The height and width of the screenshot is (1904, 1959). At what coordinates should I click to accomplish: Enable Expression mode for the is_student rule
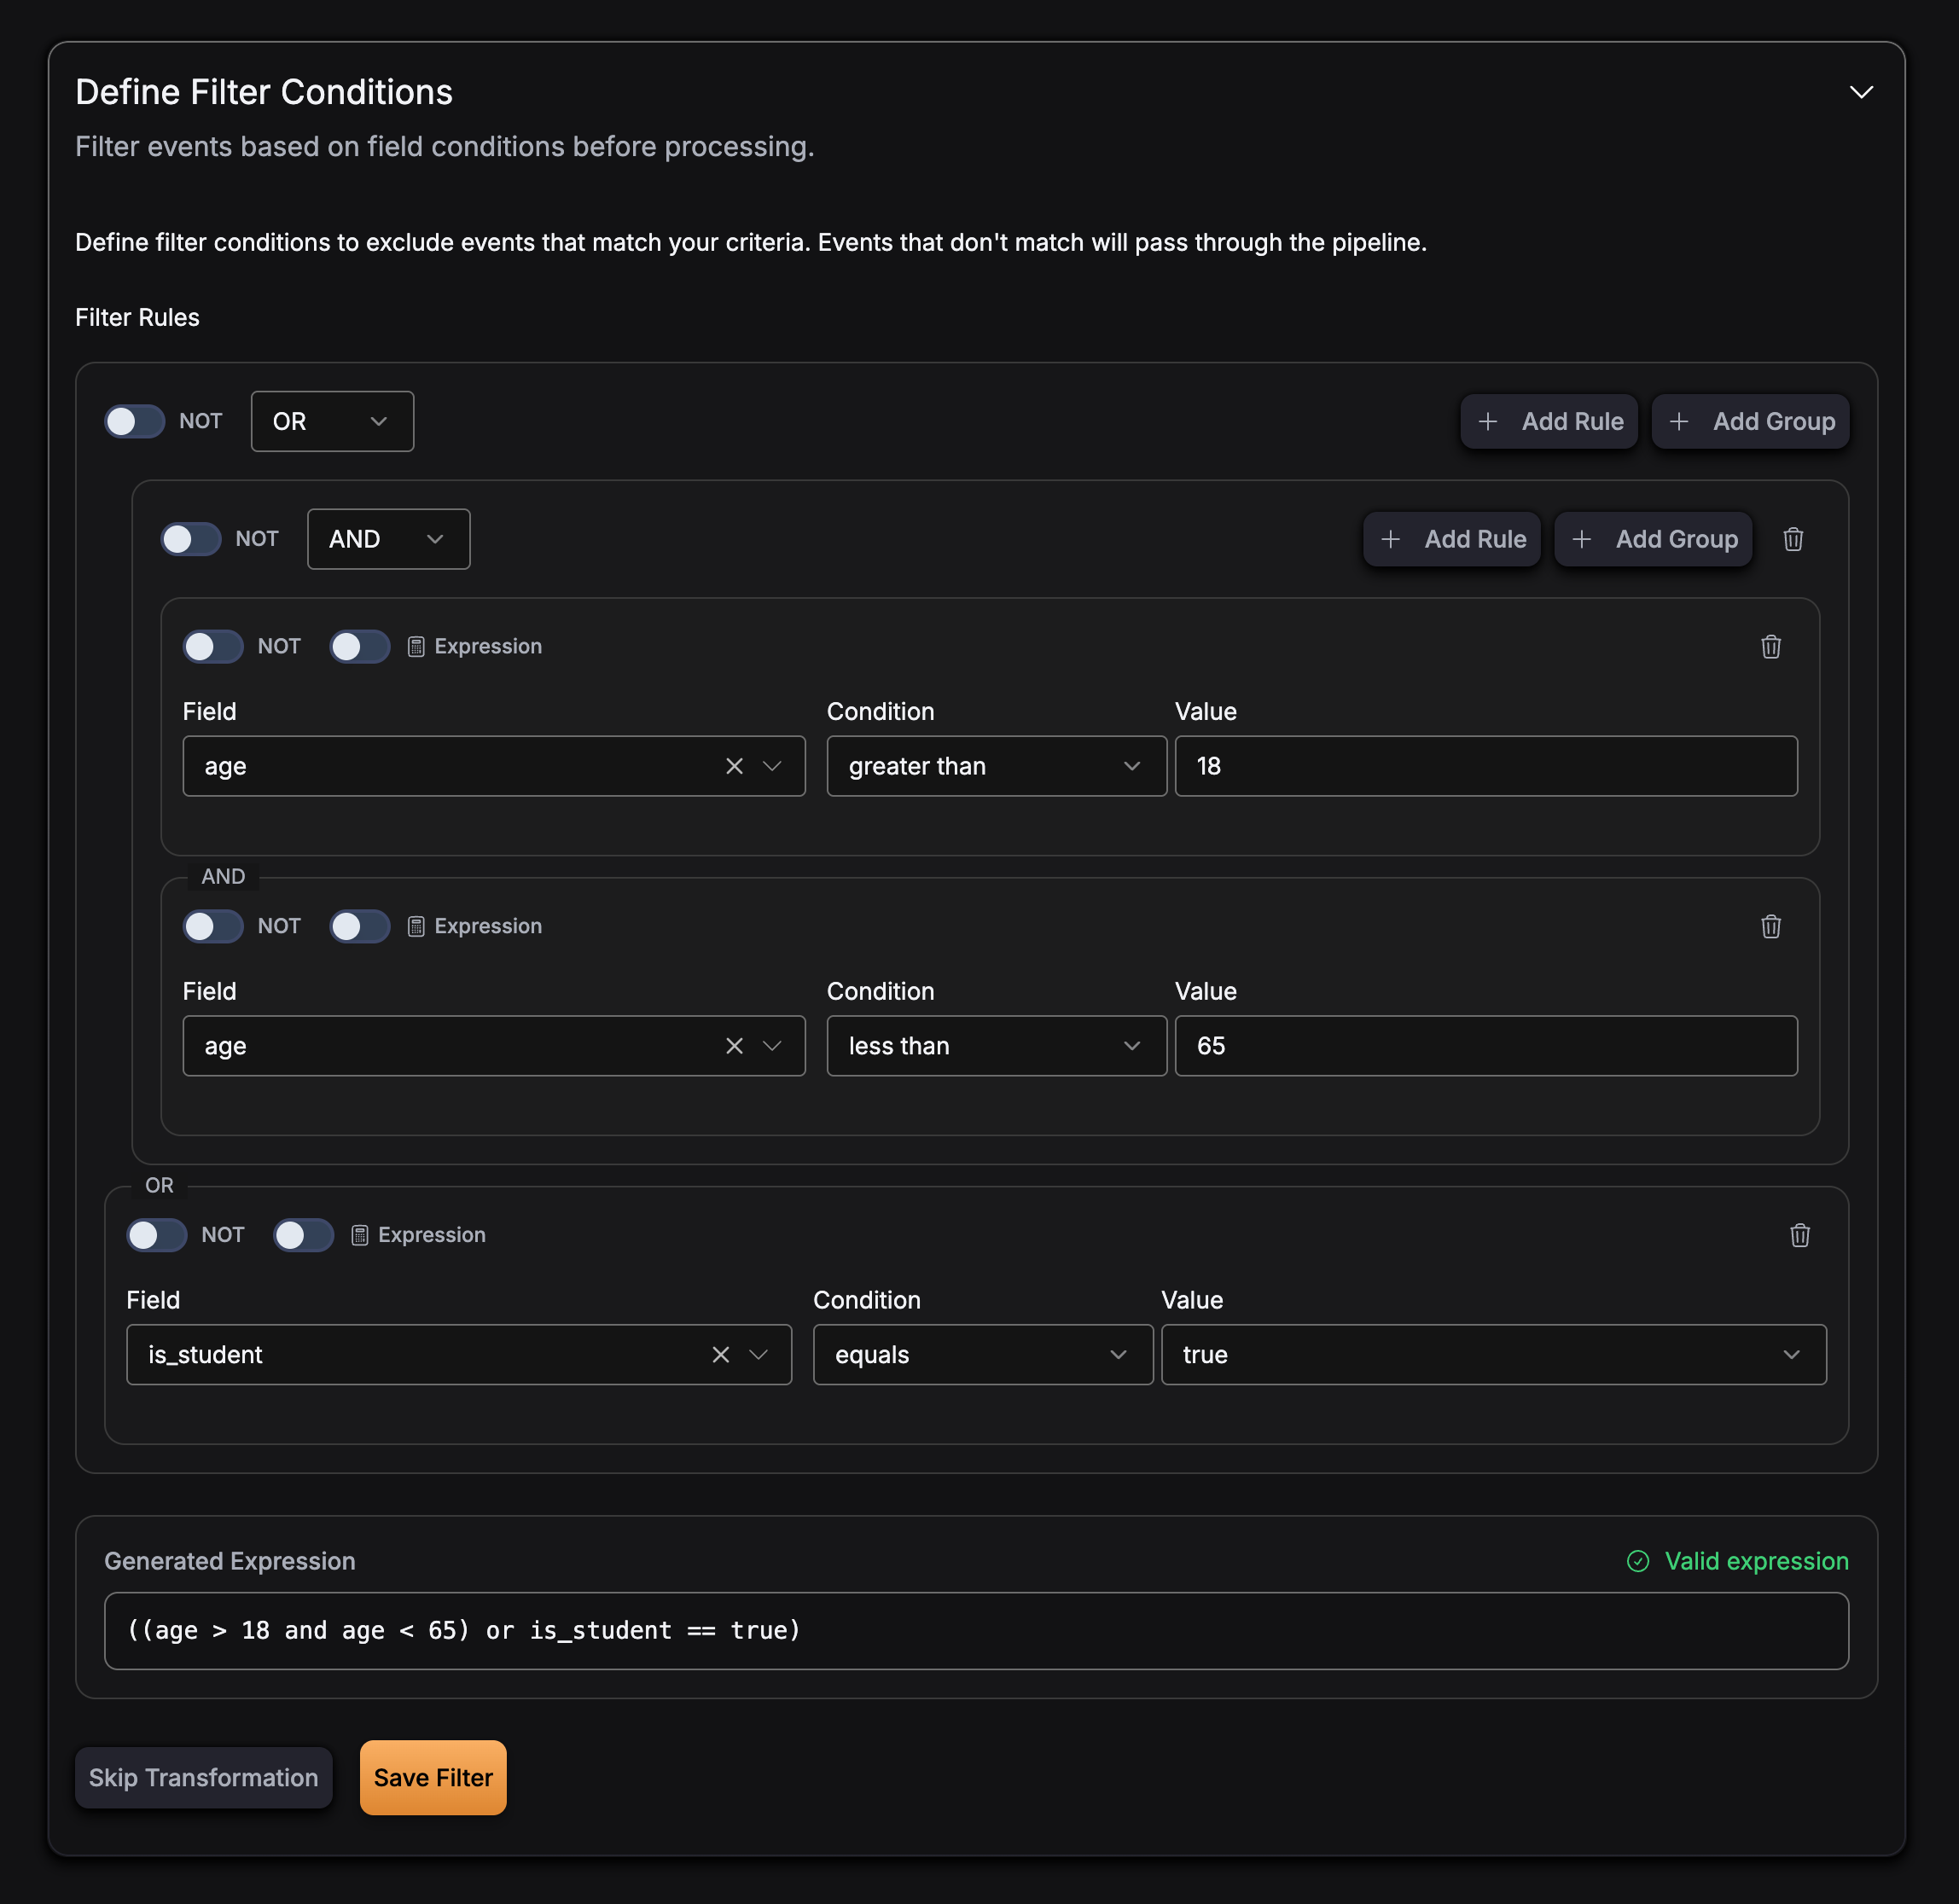coord(304,1235)
